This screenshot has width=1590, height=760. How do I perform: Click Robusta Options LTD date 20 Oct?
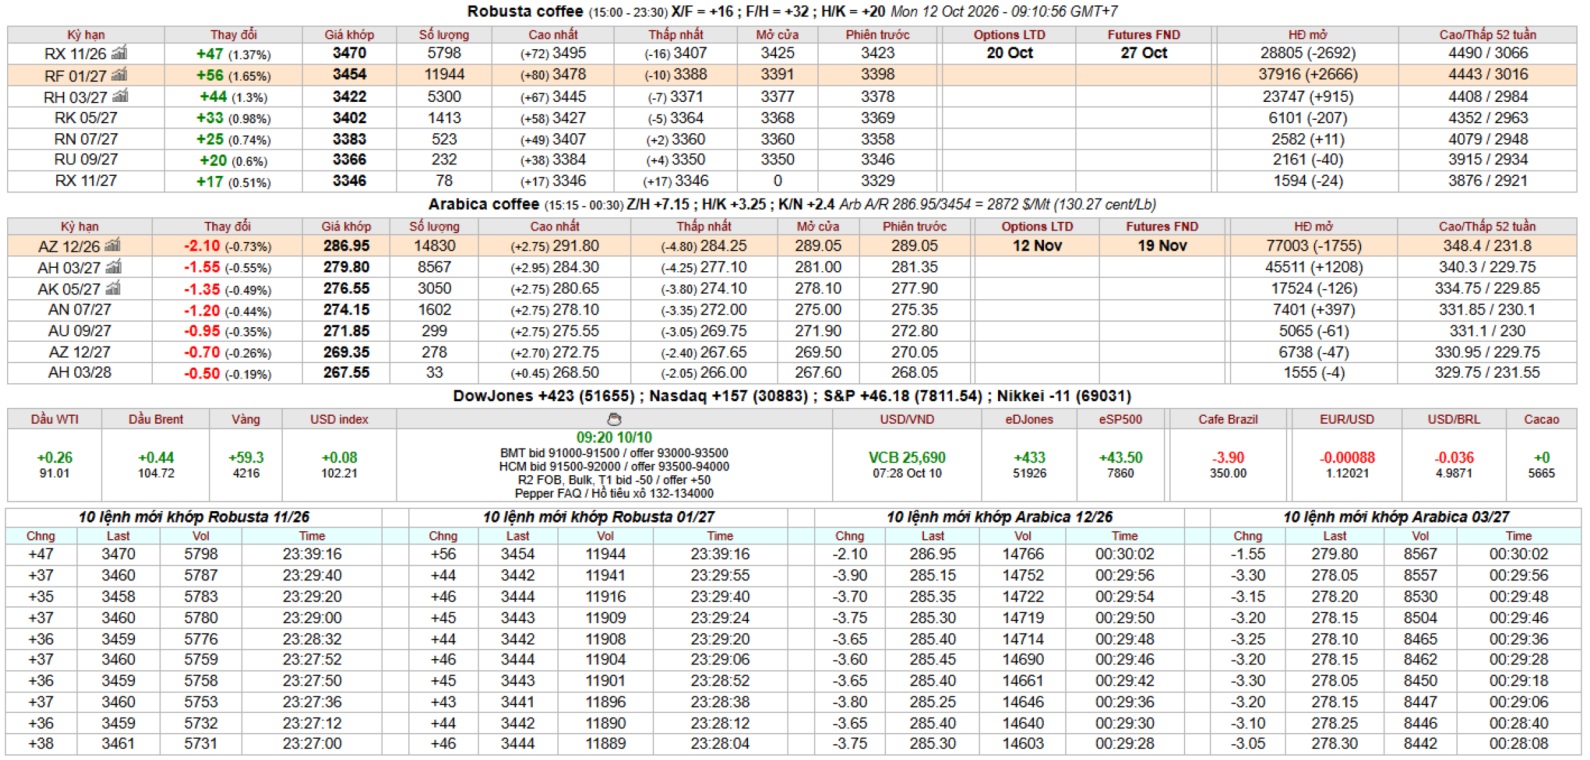pyautogui.click(x=1009, y=53)
